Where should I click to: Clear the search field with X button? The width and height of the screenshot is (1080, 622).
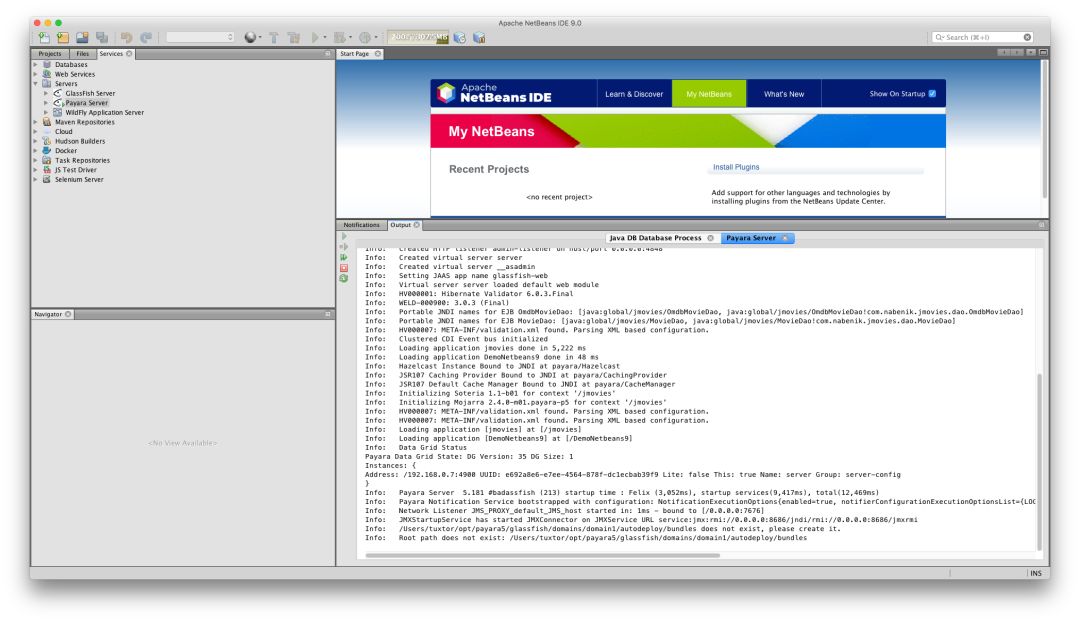click(1027, 37)
